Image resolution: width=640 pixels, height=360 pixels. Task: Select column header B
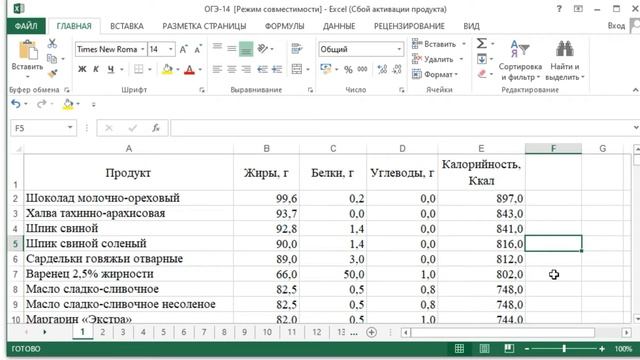click(267, 149)
